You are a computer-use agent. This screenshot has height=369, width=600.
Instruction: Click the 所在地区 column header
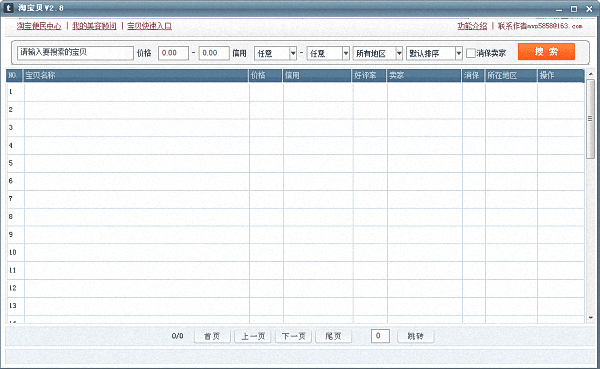(x=511, y=75)
